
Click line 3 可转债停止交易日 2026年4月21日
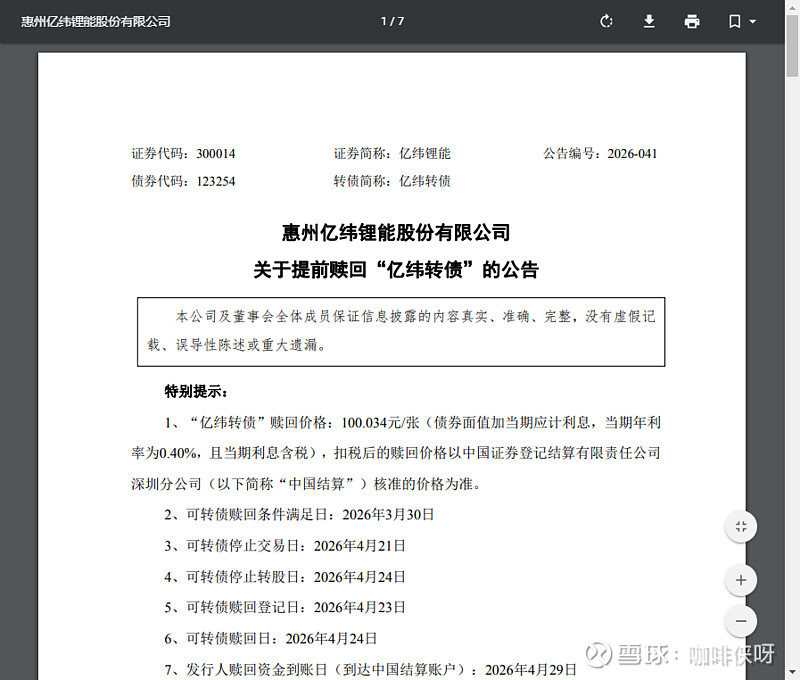coord(285,546)
